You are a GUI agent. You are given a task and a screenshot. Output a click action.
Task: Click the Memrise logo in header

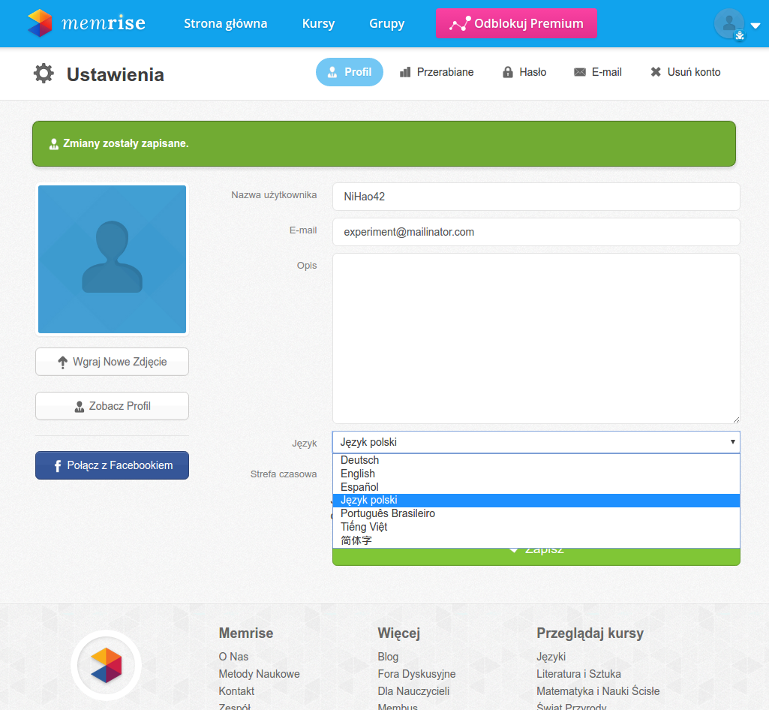tap(87, 23)
